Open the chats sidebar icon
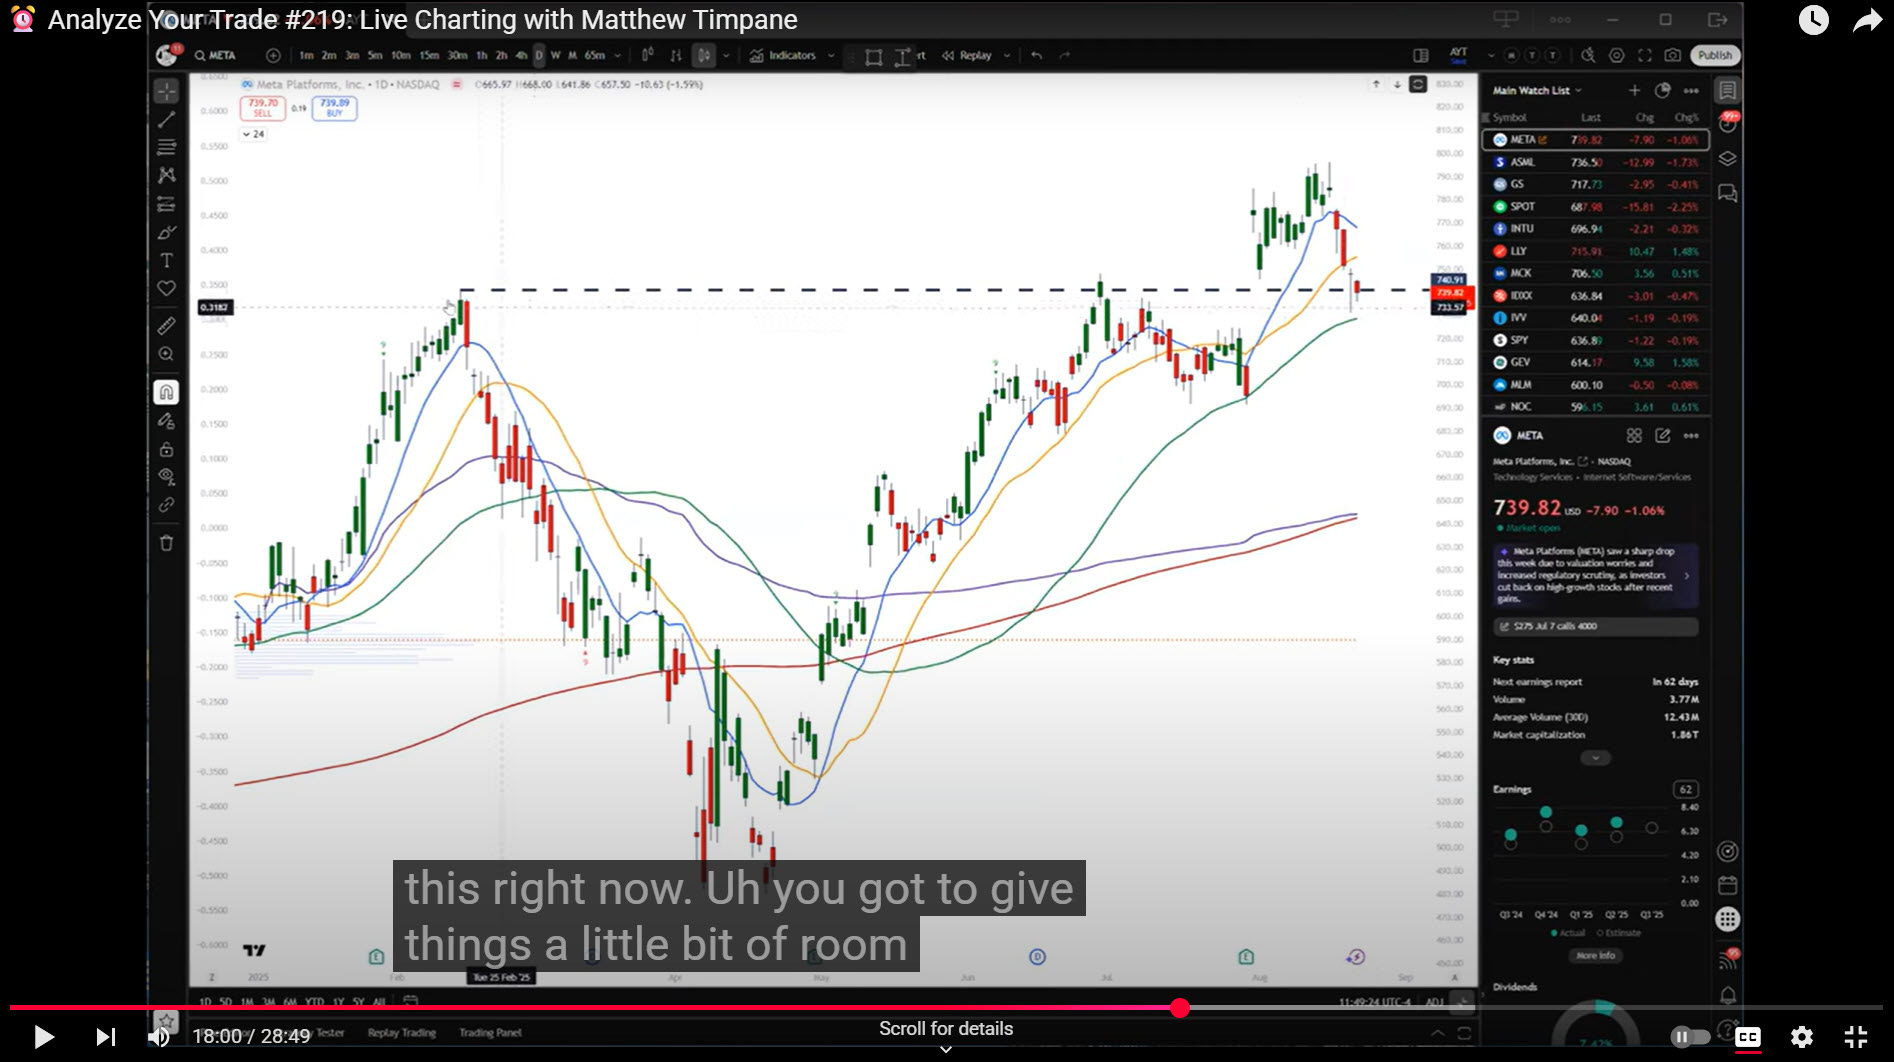1894x1062 pixels. pyautogui.click(x=1727, y=193)
